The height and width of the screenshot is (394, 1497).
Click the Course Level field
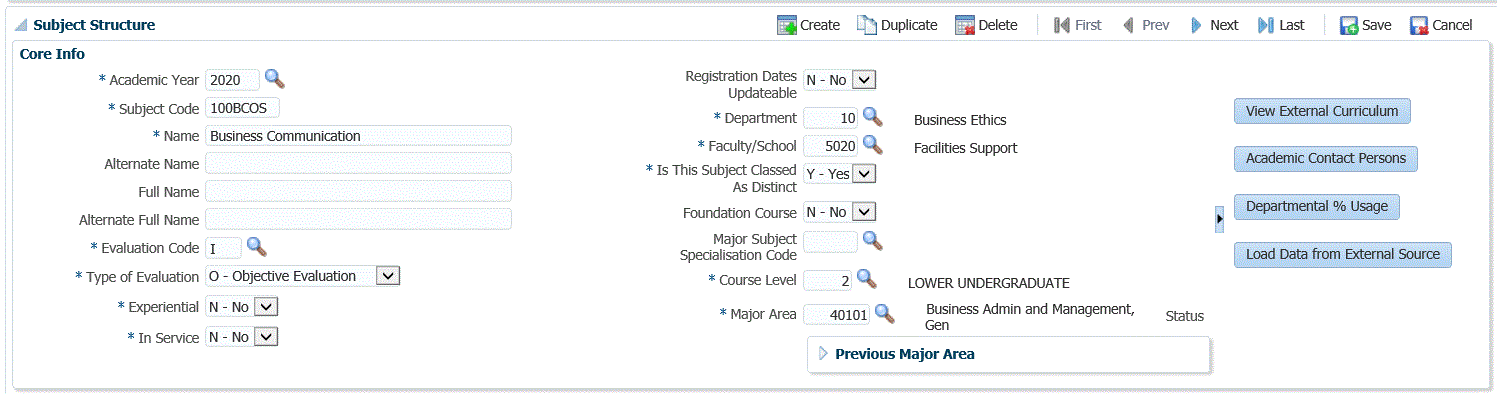(827, 280)
